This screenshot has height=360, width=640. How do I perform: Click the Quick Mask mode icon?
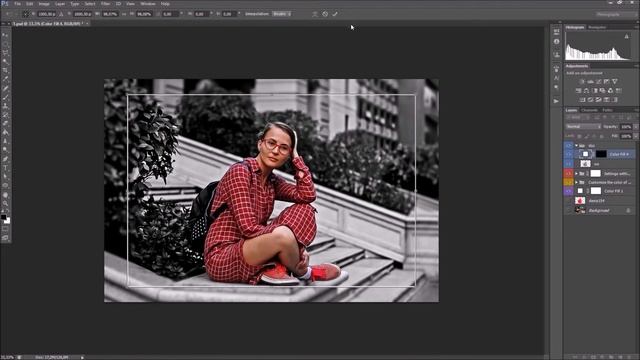[5, 230]
